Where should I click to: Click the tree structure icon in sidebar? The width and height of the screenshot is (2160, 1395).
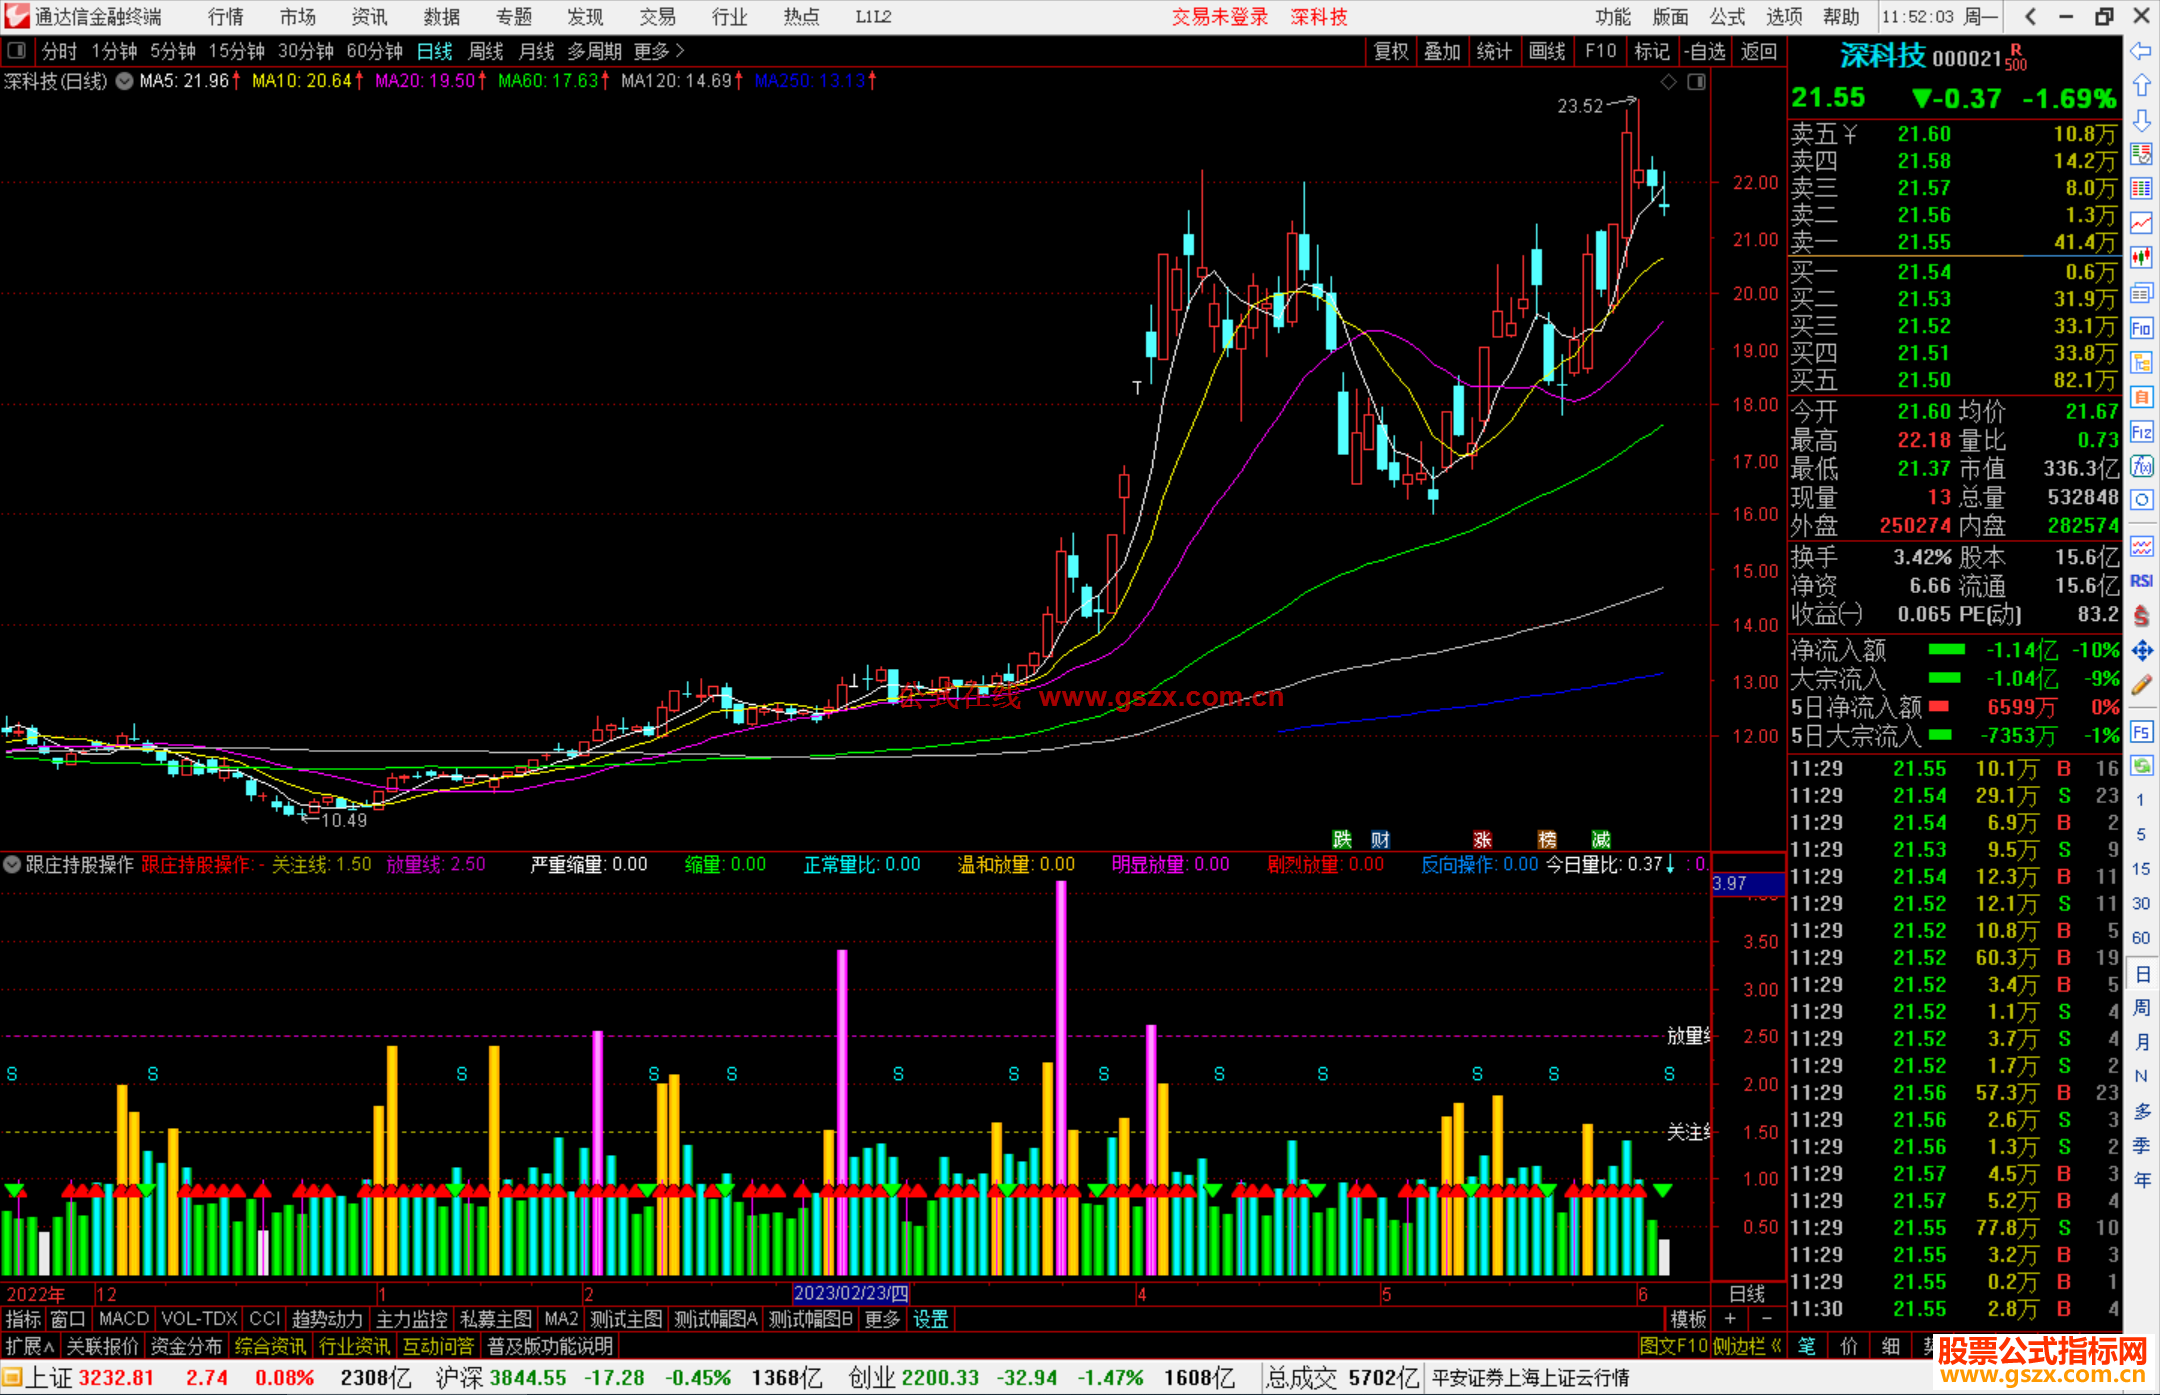pos(2141,362)
